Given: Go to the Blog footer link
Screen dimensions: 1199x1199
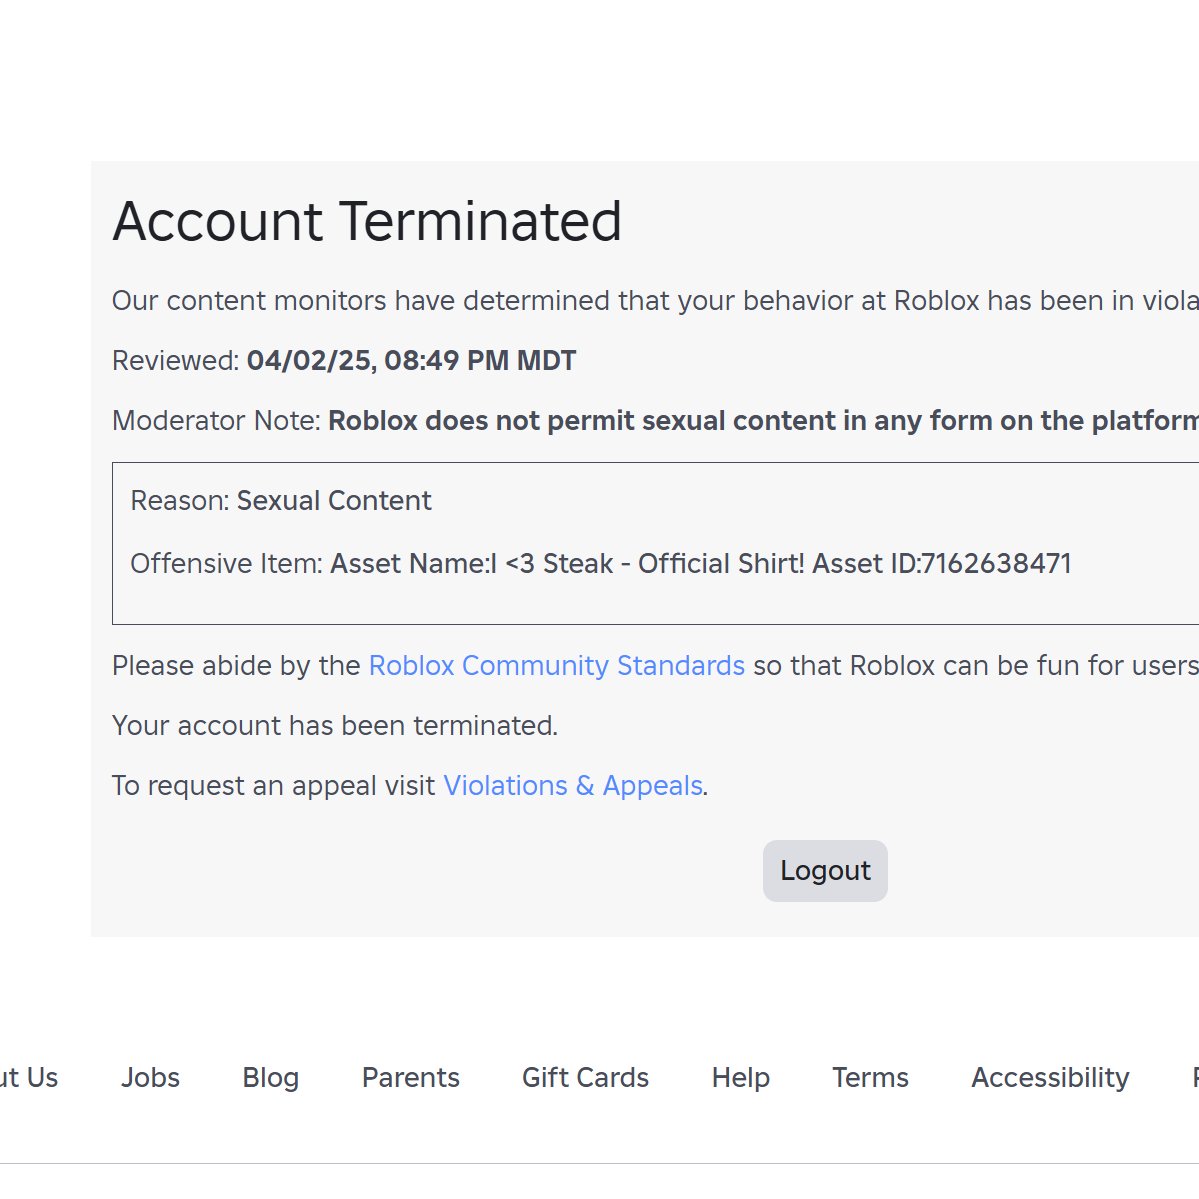Looking at the screenshot, I should [270, 1077].
